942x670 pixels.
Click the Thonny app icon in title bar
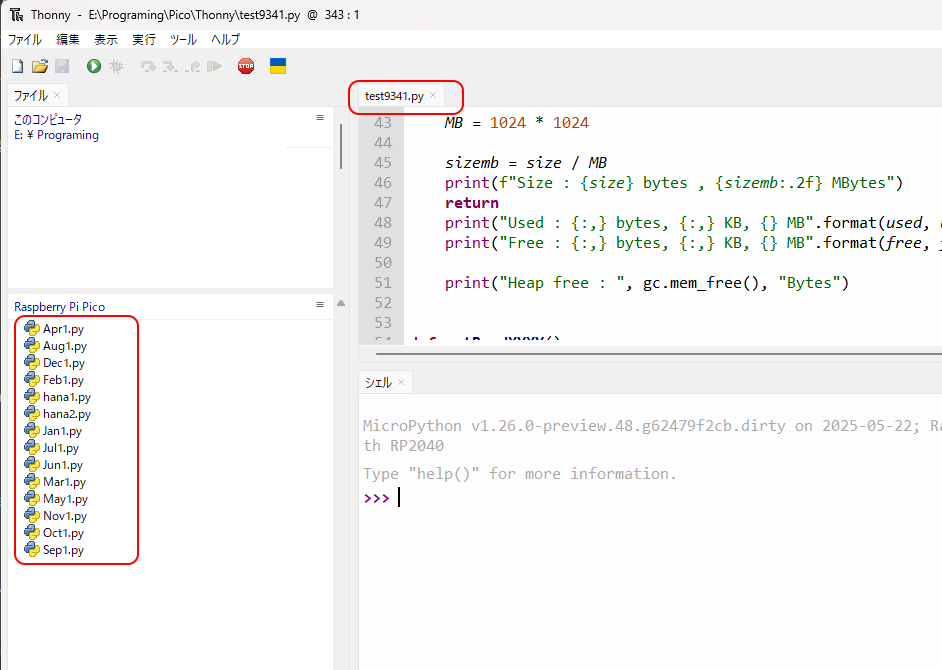(x=16, y=14)
